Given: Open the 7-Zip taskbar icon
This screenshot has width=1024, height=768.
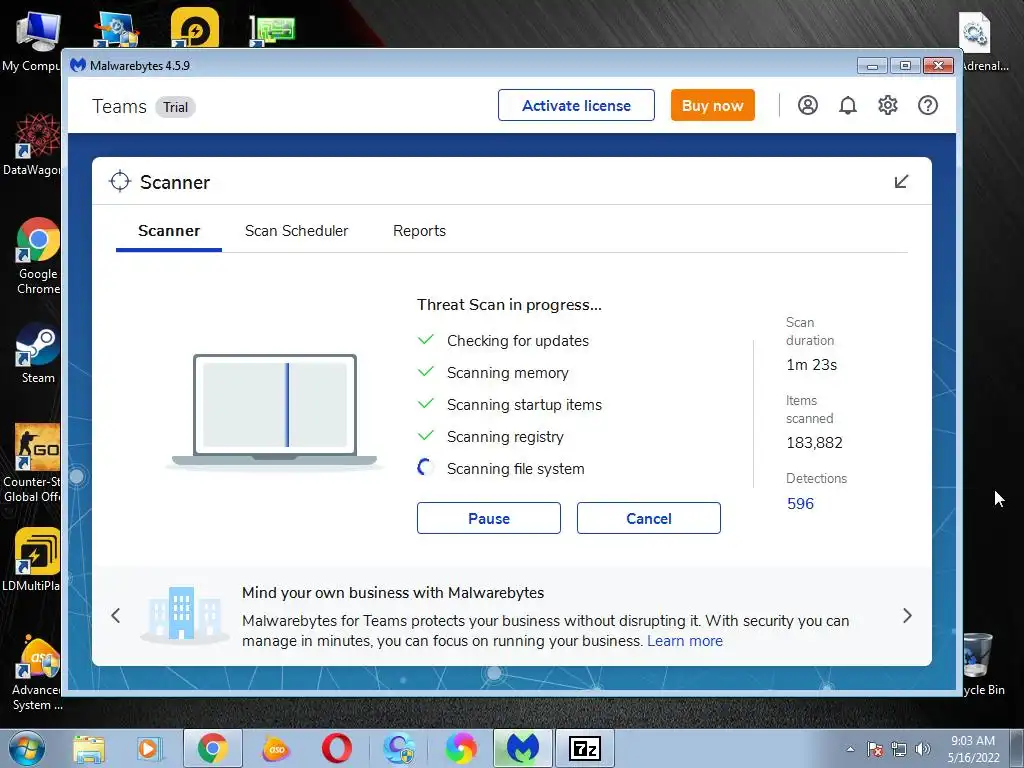Looking at the screenshot, I should [x=584, y=748].
